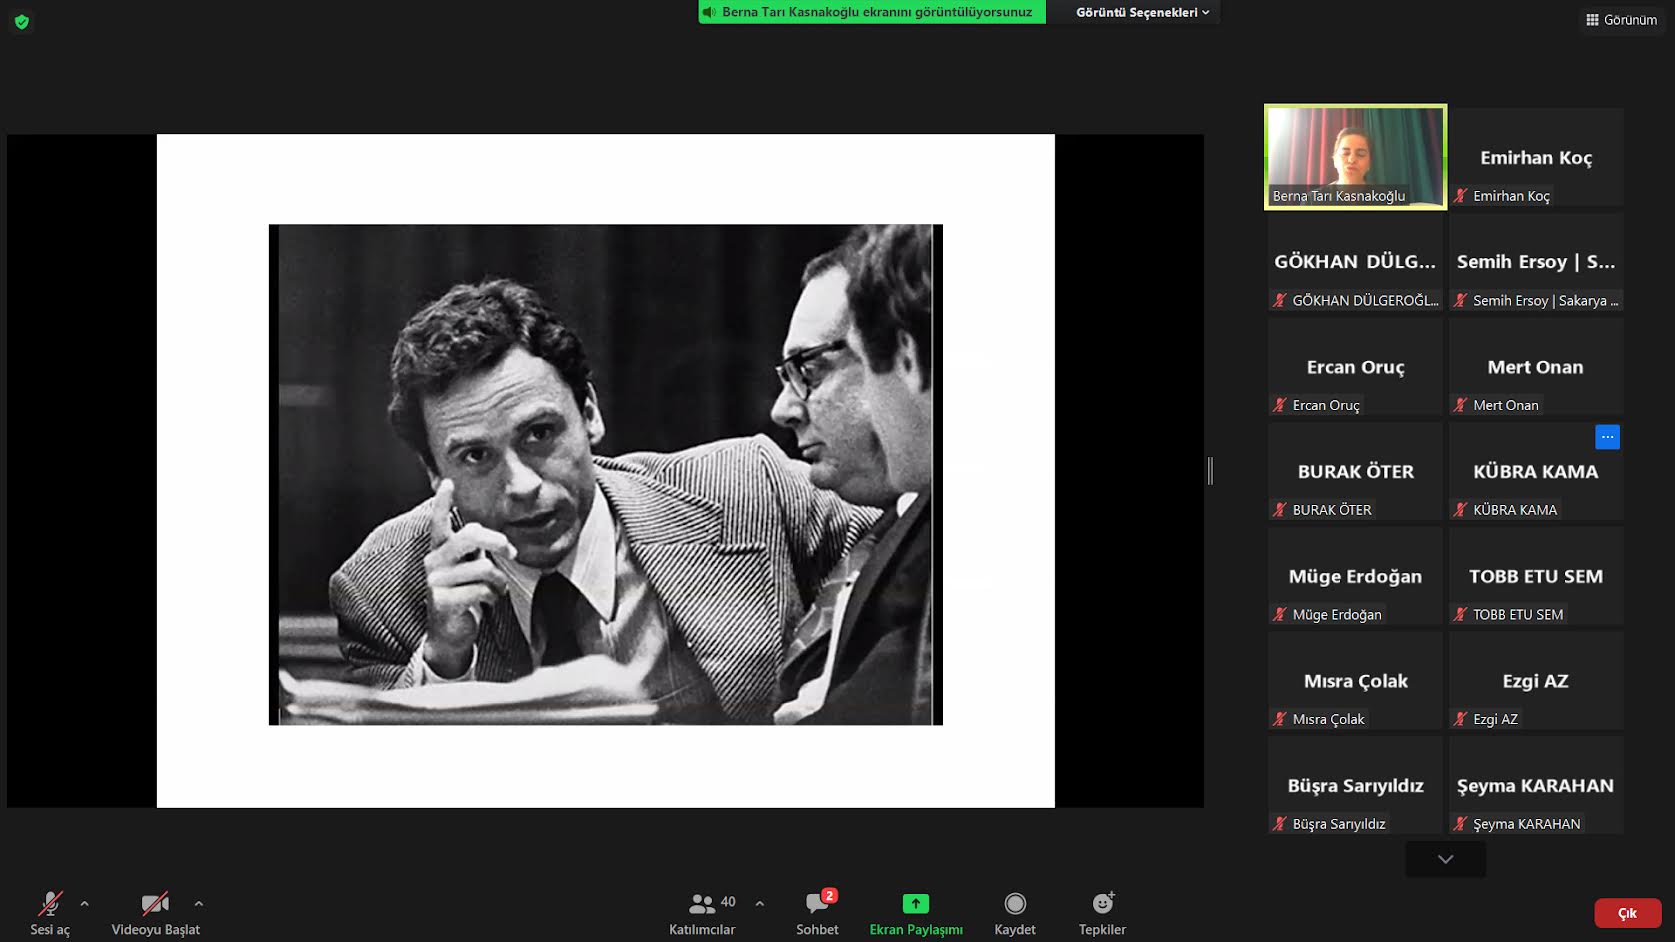The height and width of the screenshot is (942, 1675).
Task: Expand the arrow next to Katılımcılar
Action: 760,904
